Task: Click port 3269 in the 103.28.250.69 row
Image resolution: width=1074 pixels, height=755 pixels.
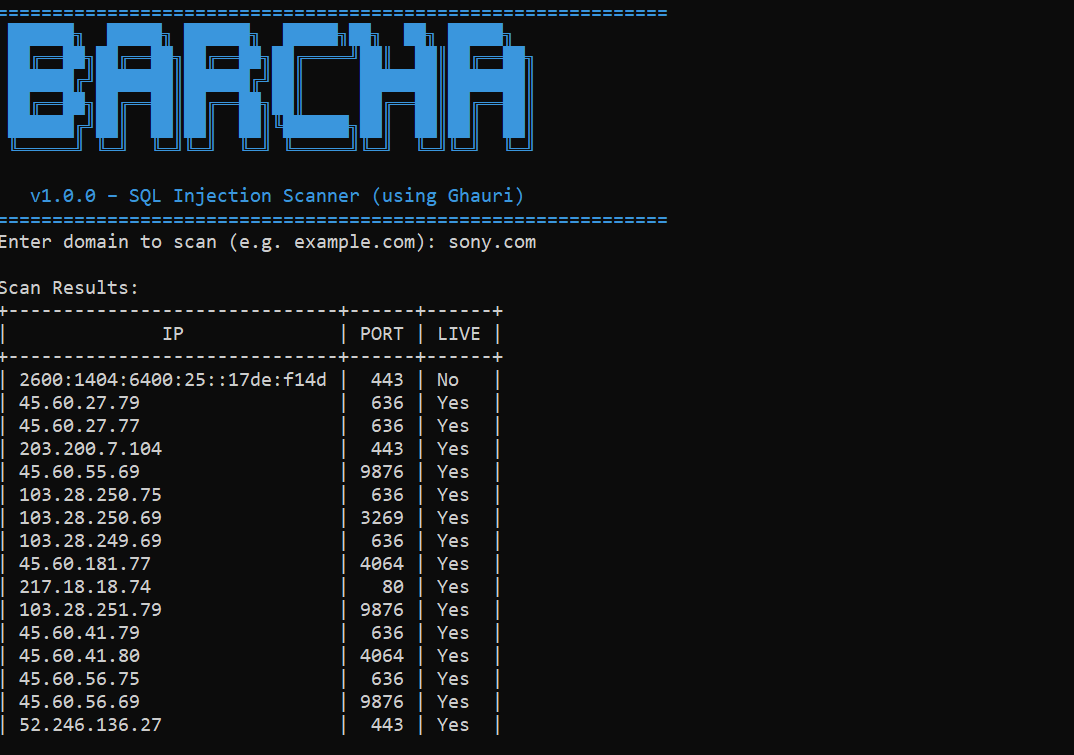Action: 382,518
